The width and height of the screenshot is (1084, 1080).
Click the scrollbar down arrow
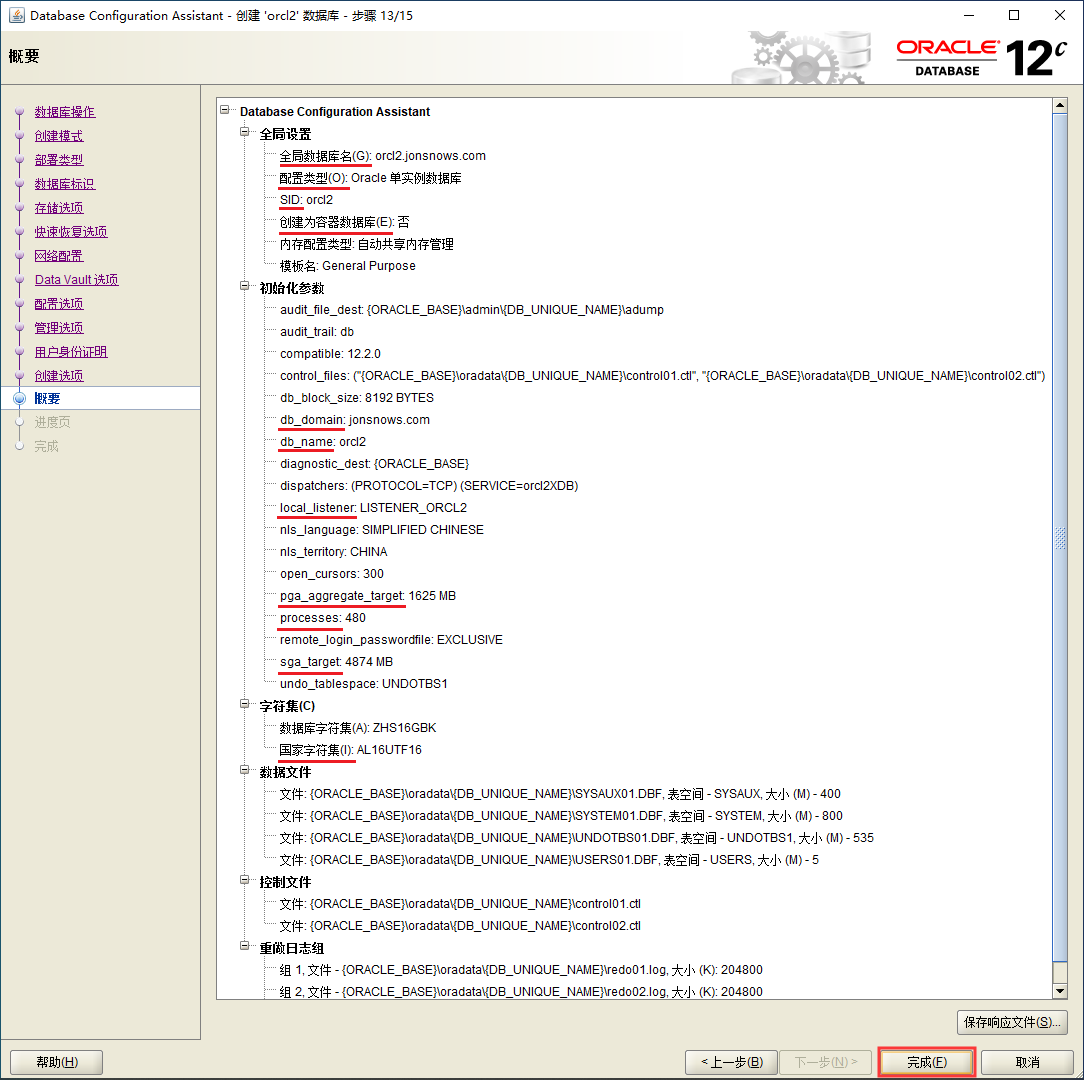pos(1060,990)
